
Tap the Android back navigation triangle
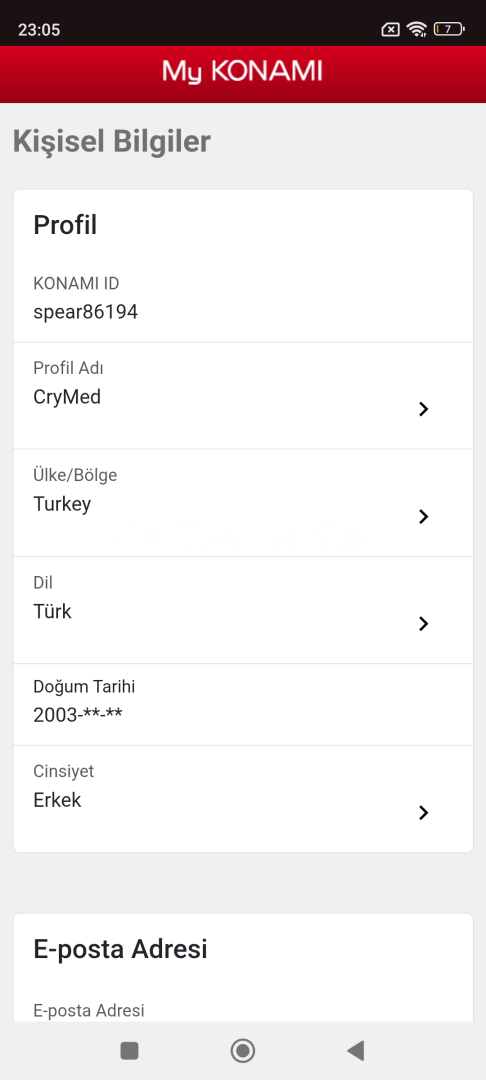356,1050
